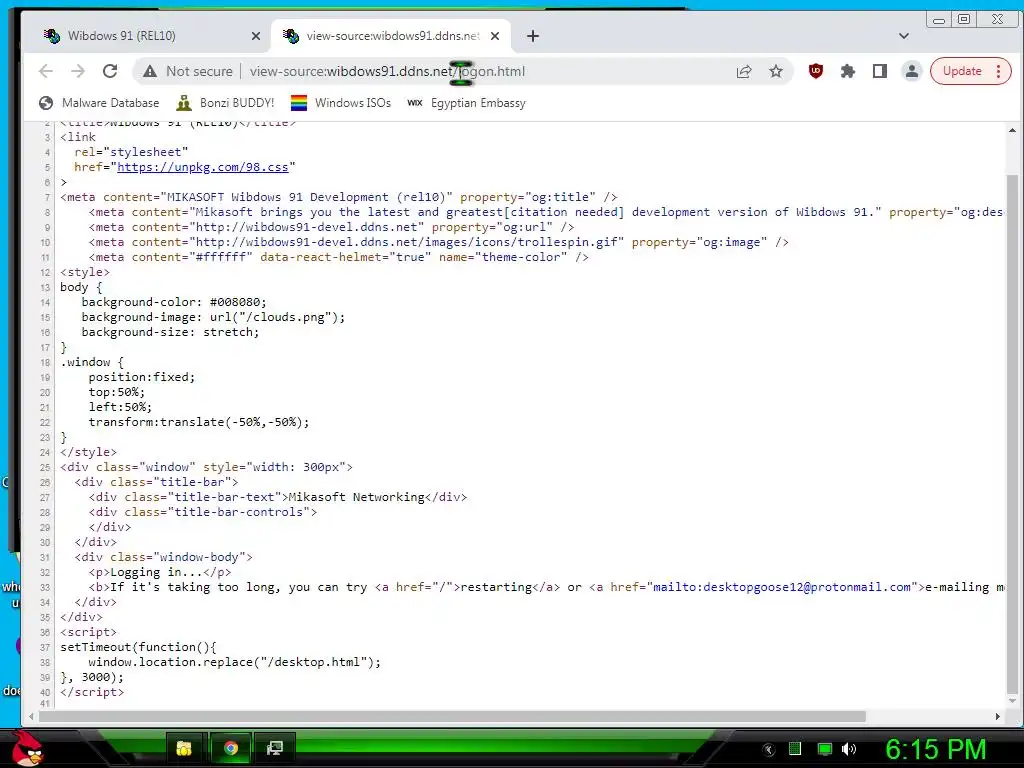Click the computer monitor taskbar icon

(x=275, y=748)
